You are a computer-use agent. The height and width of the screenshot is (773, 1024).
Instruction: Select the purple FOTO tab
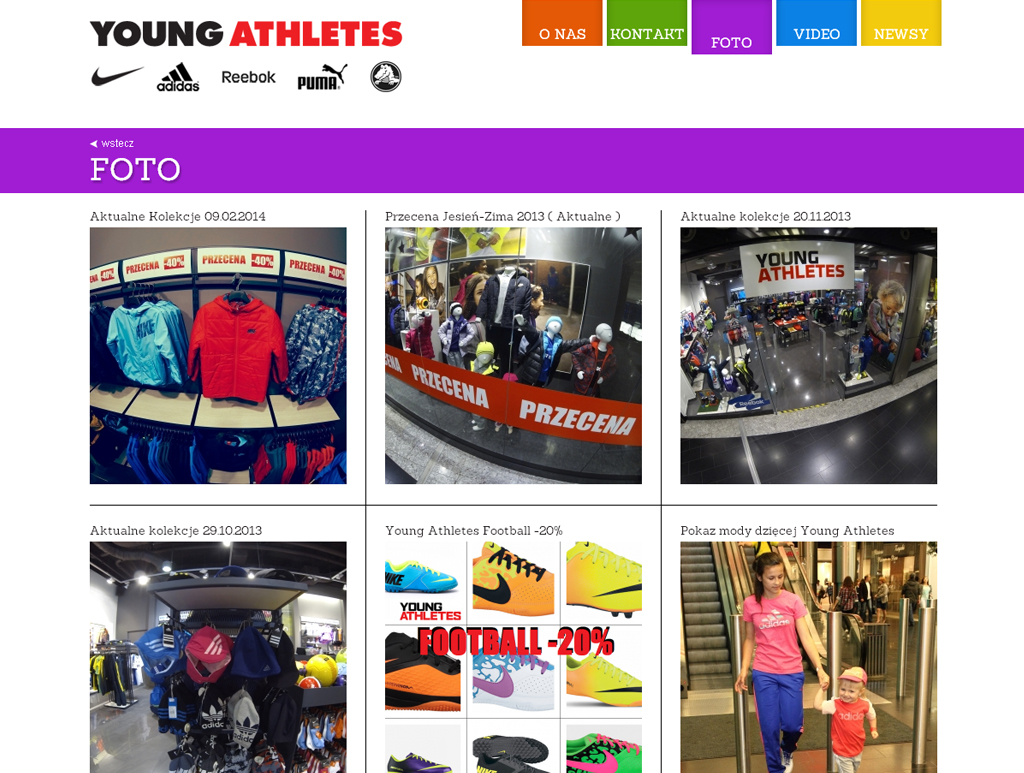(x=731, y=27)
